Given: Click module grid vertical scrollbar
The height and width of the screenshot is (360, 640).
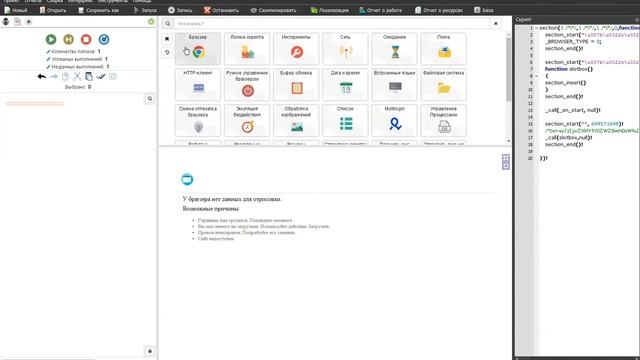Looking at the screenshot, I should (x=509, y=69).
